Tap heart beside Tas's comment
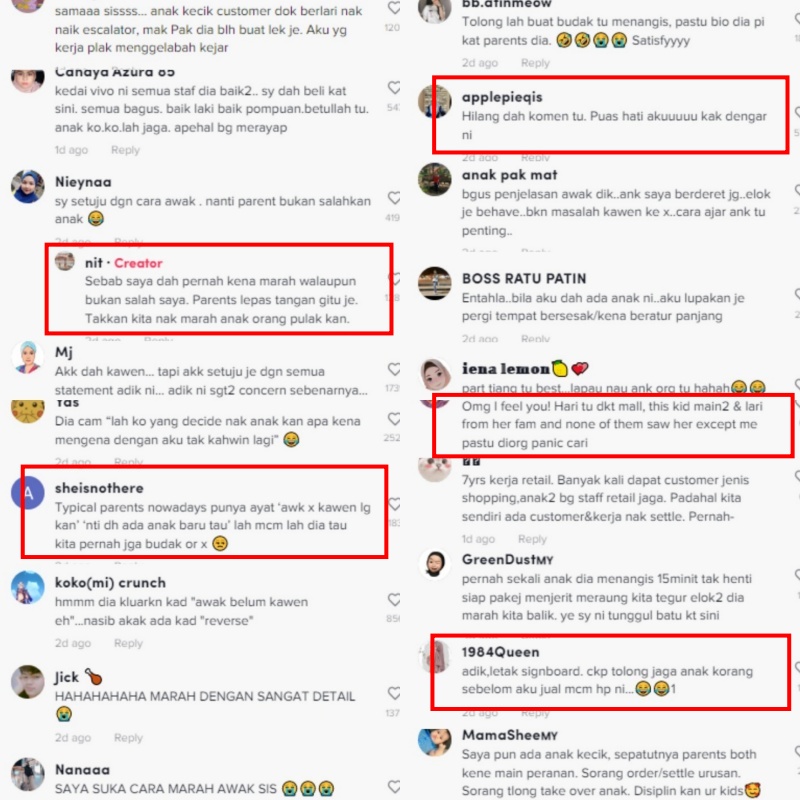The width and height of the screenshot is (800, 800). (394, 419)
